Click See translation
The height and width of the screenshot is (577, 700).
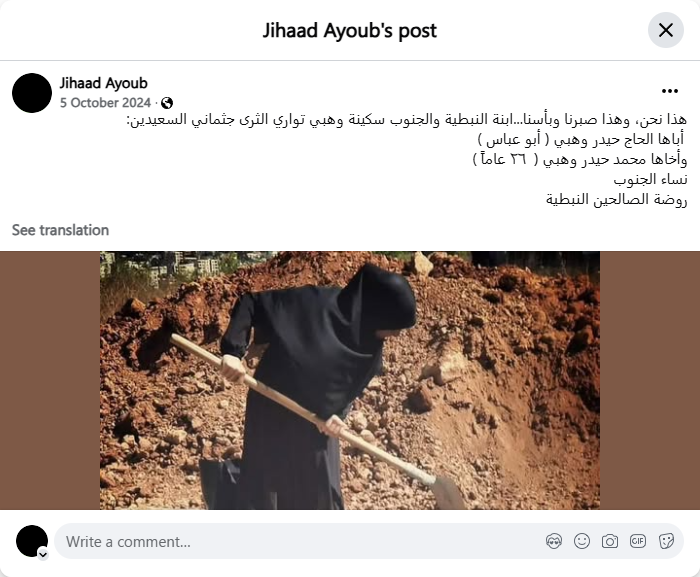[x=60, y=230]
